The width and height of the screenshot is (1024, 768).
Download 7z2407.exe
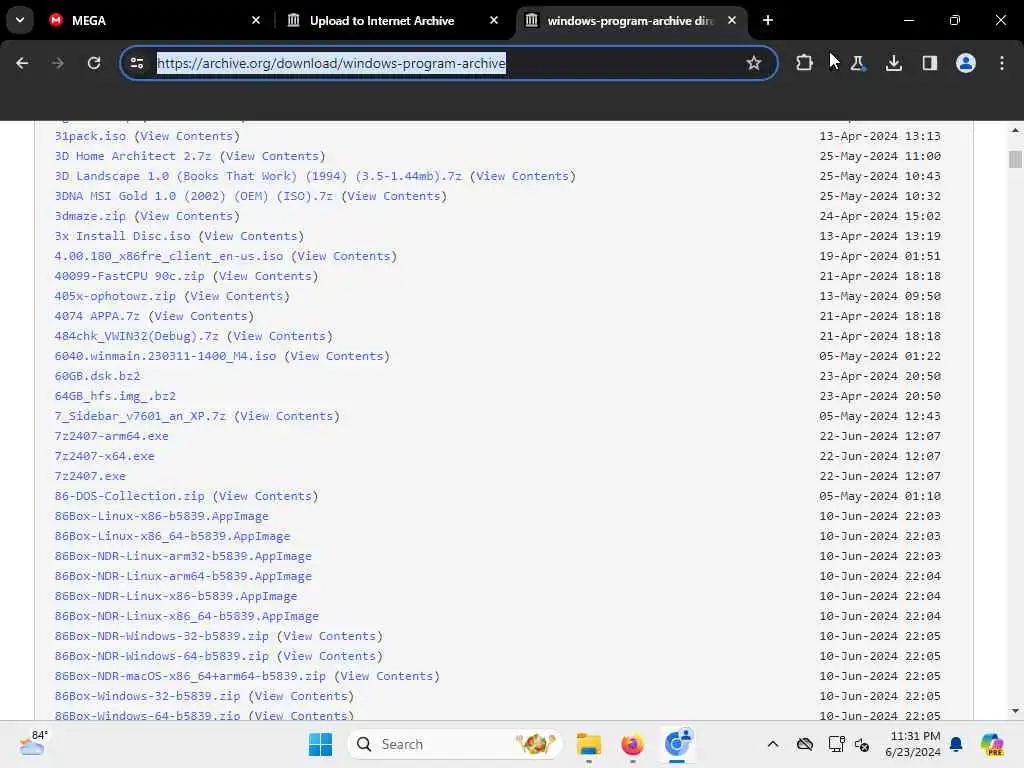coord(90,476)
